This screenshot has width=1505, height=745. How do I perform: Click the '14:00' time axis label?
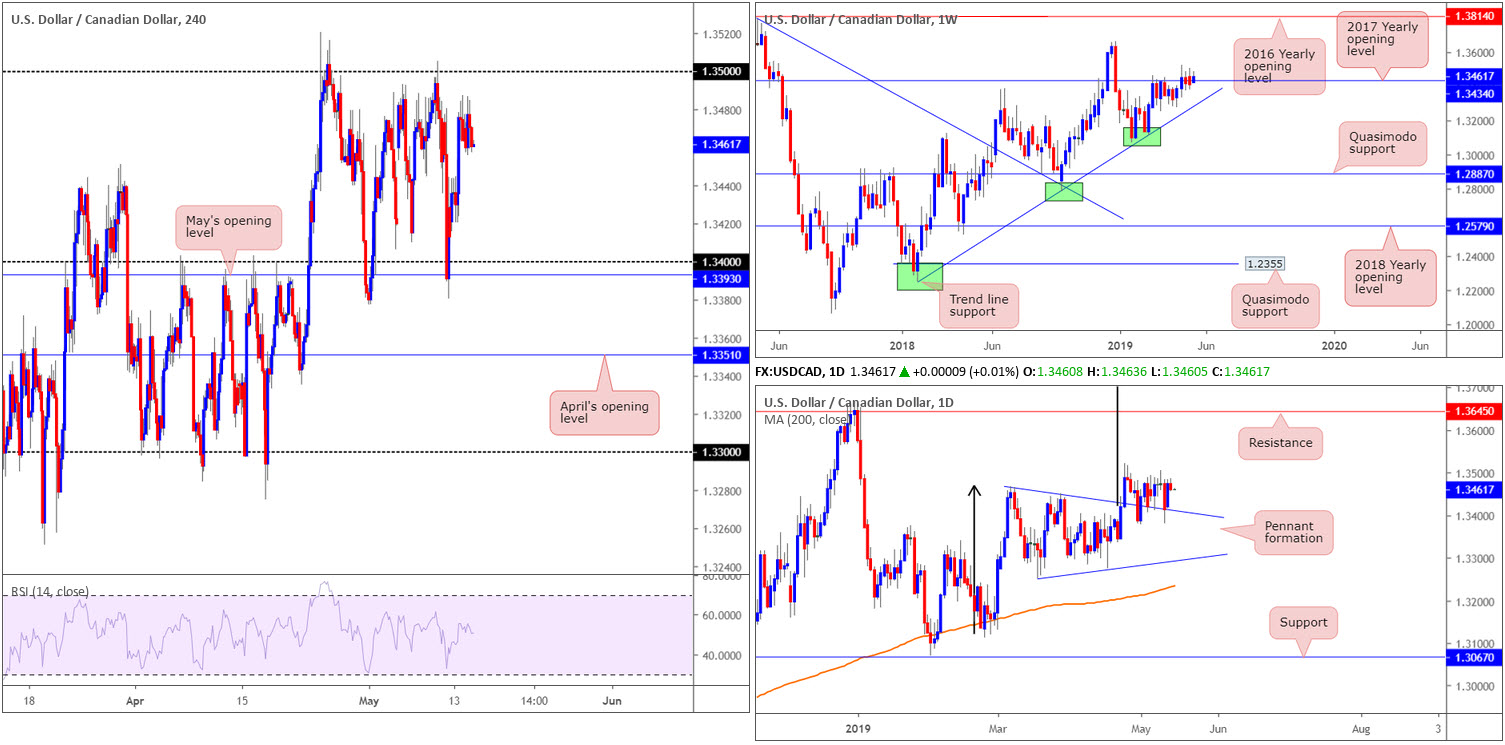(x=534, y=702)
